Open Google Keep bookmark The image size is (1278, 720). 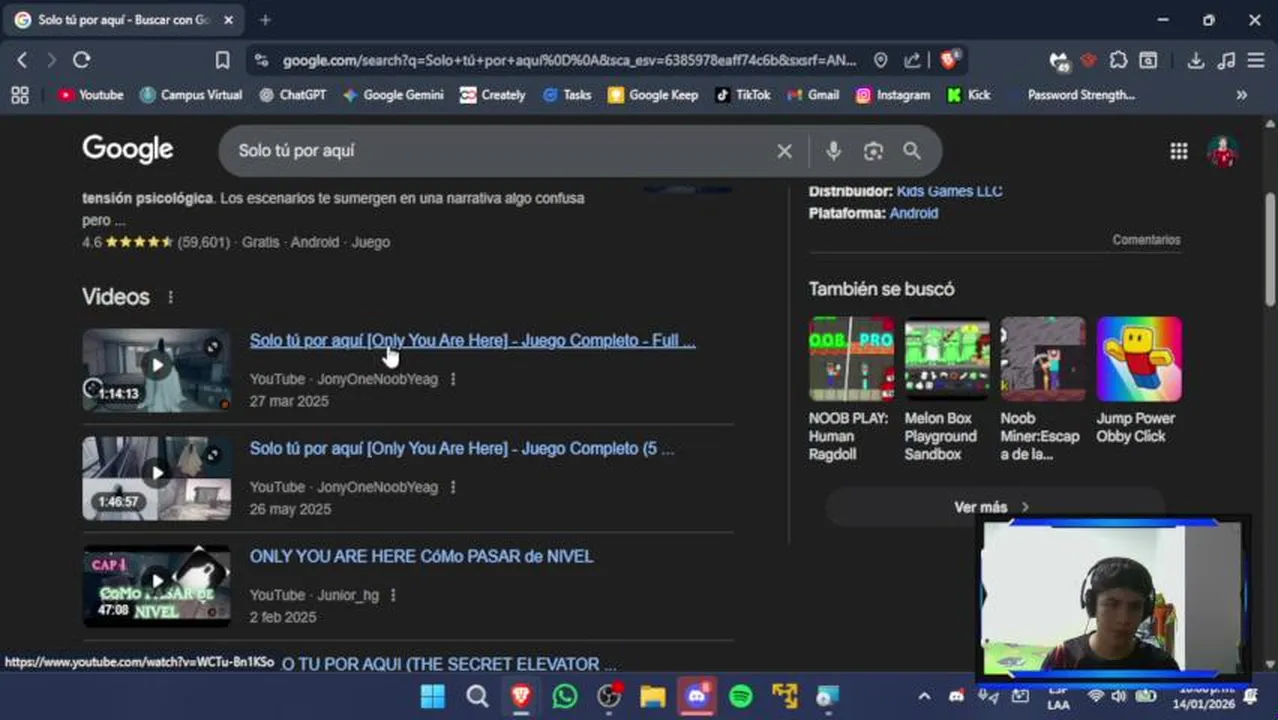click(x=653, y=95)
